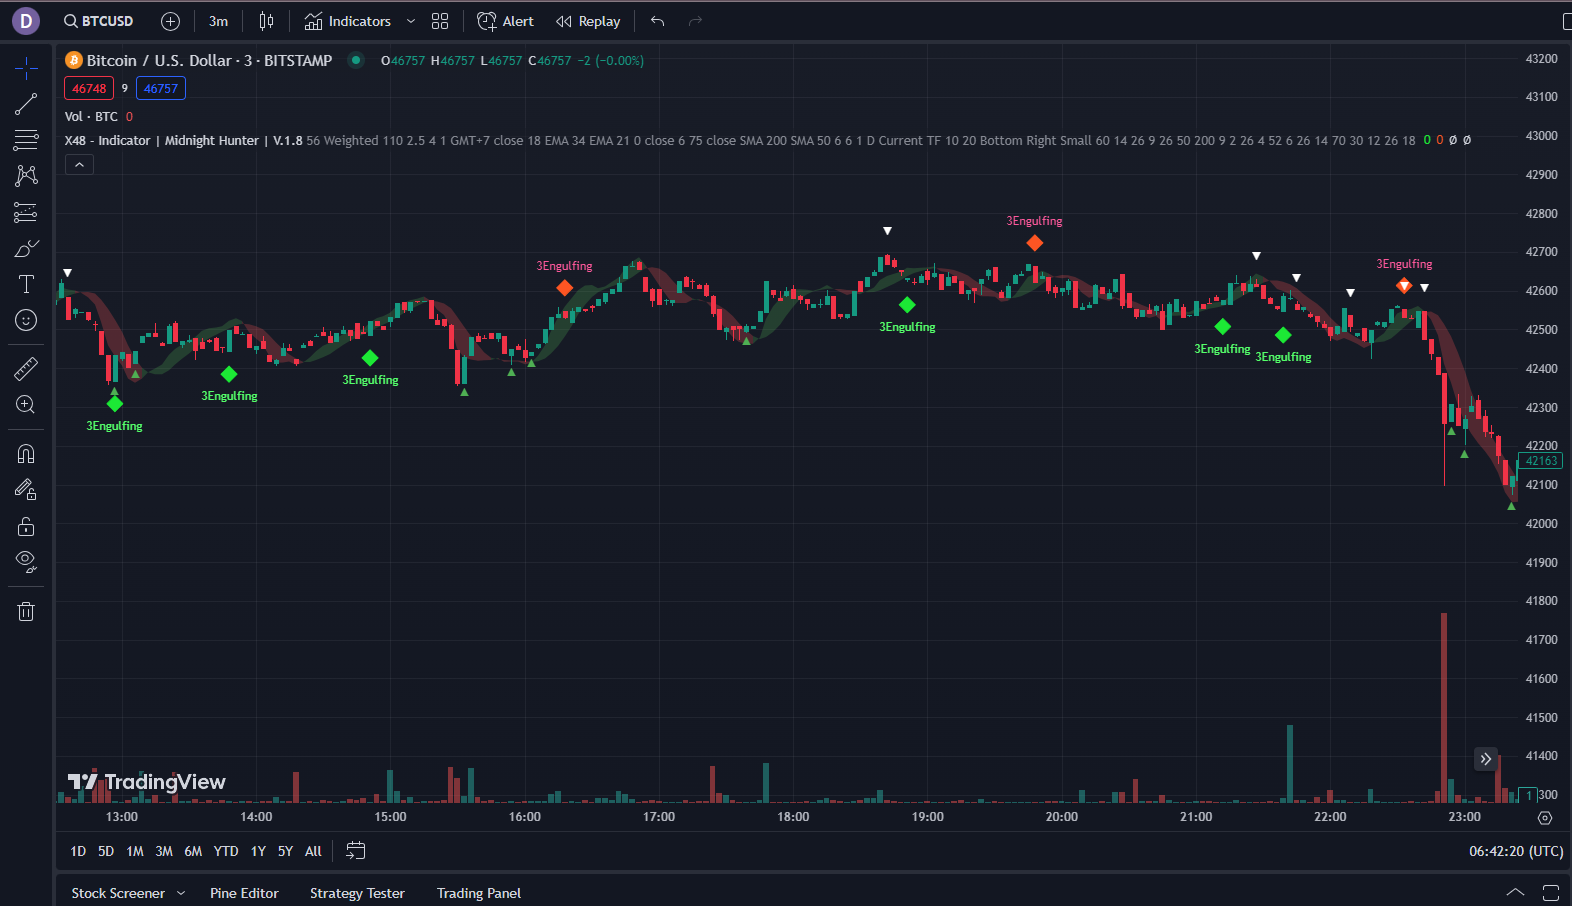This screenshot has width=1572, height=906.
Task: Select the trend line drawing tool
Action: tap(26, 104)
